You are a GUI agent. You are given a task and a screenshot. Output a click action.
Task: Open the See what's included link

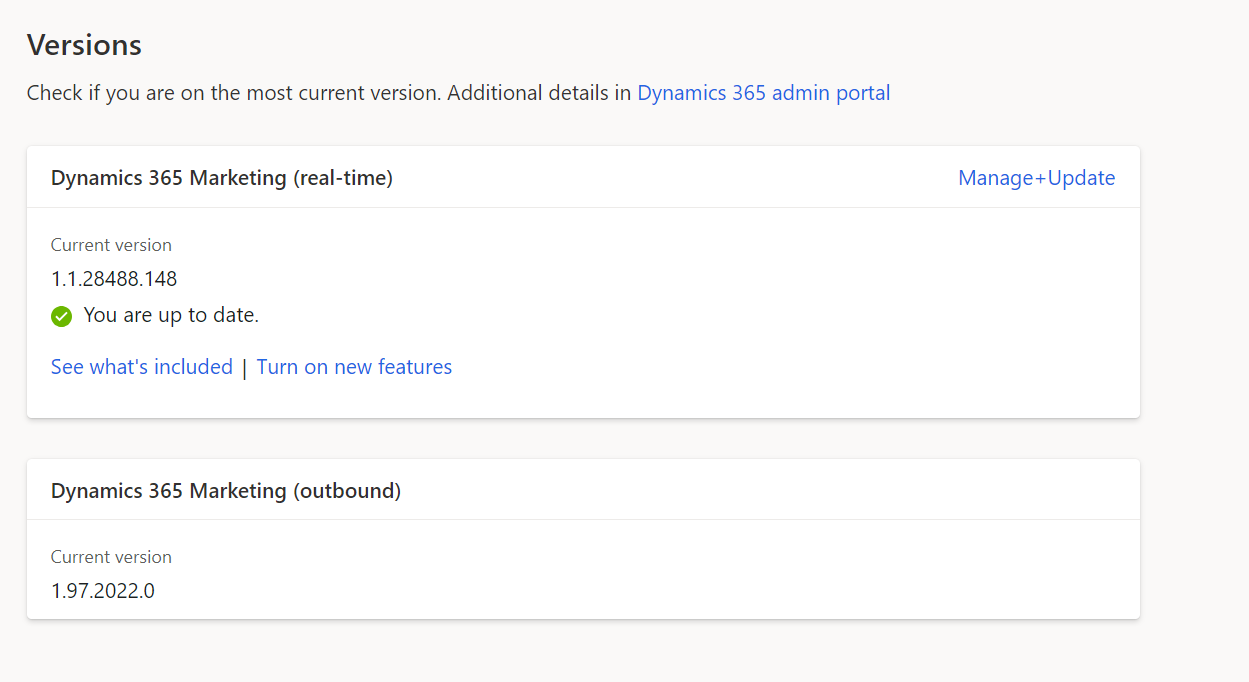[x=142, y=367]
